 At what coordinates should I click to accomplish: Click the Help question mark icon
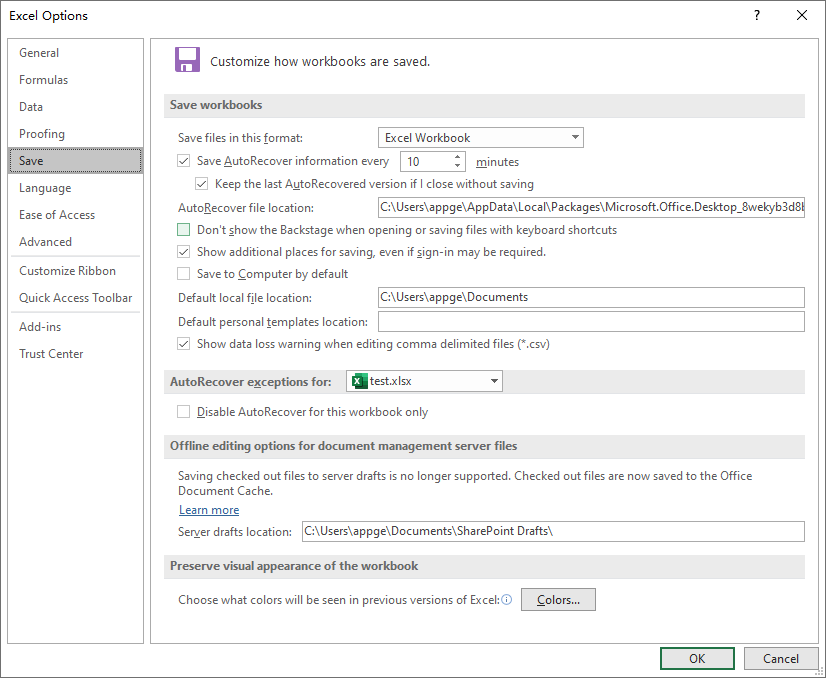(757, 15)
